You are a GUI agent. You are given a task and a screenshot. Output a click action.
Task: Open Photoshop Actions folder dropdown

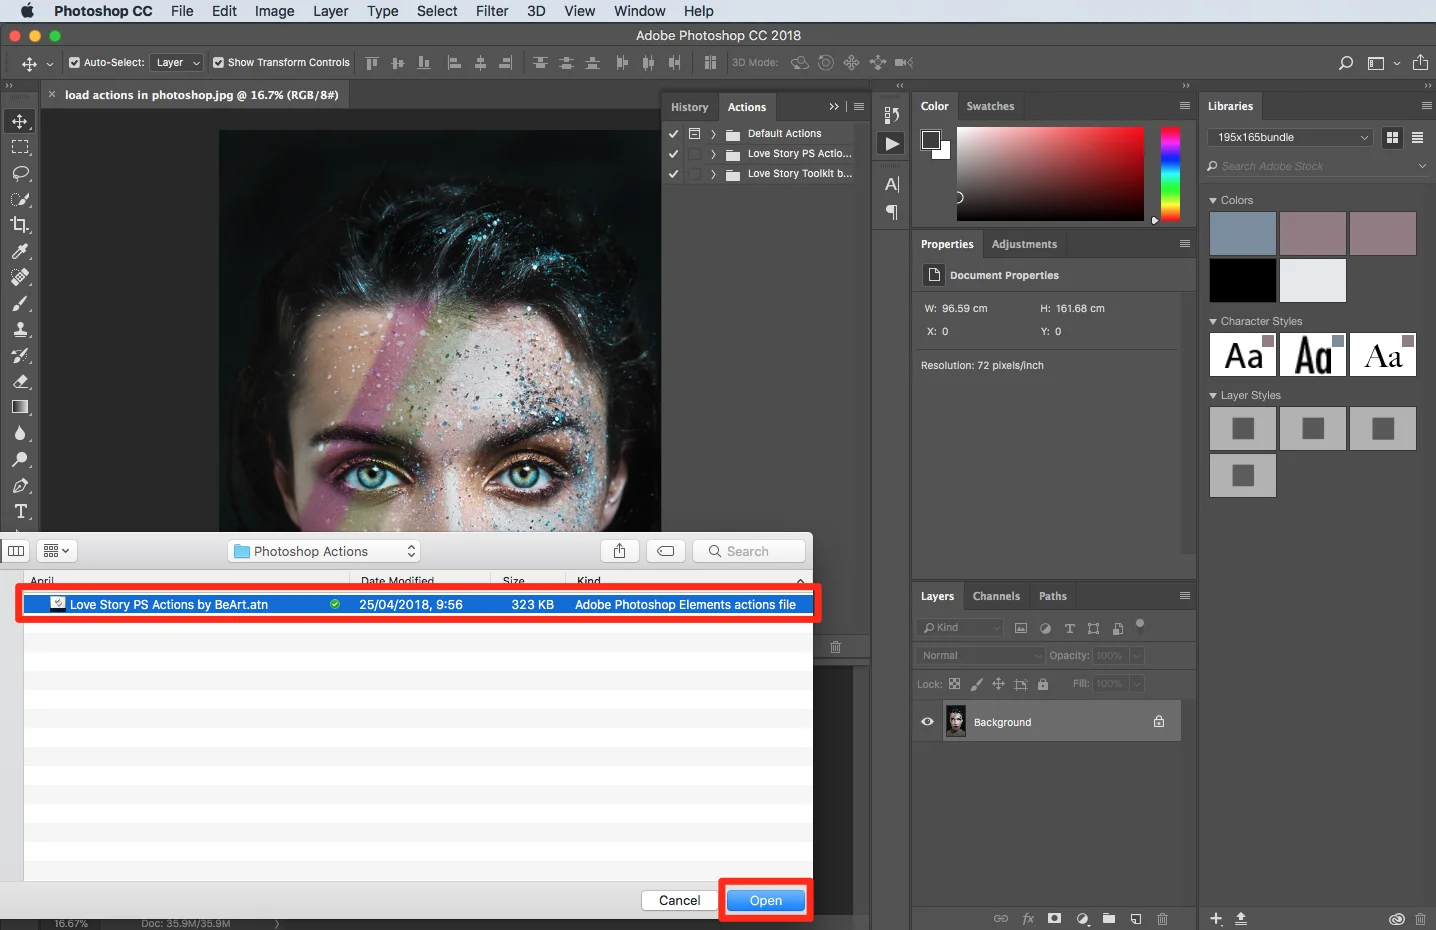tap(324, 551)
